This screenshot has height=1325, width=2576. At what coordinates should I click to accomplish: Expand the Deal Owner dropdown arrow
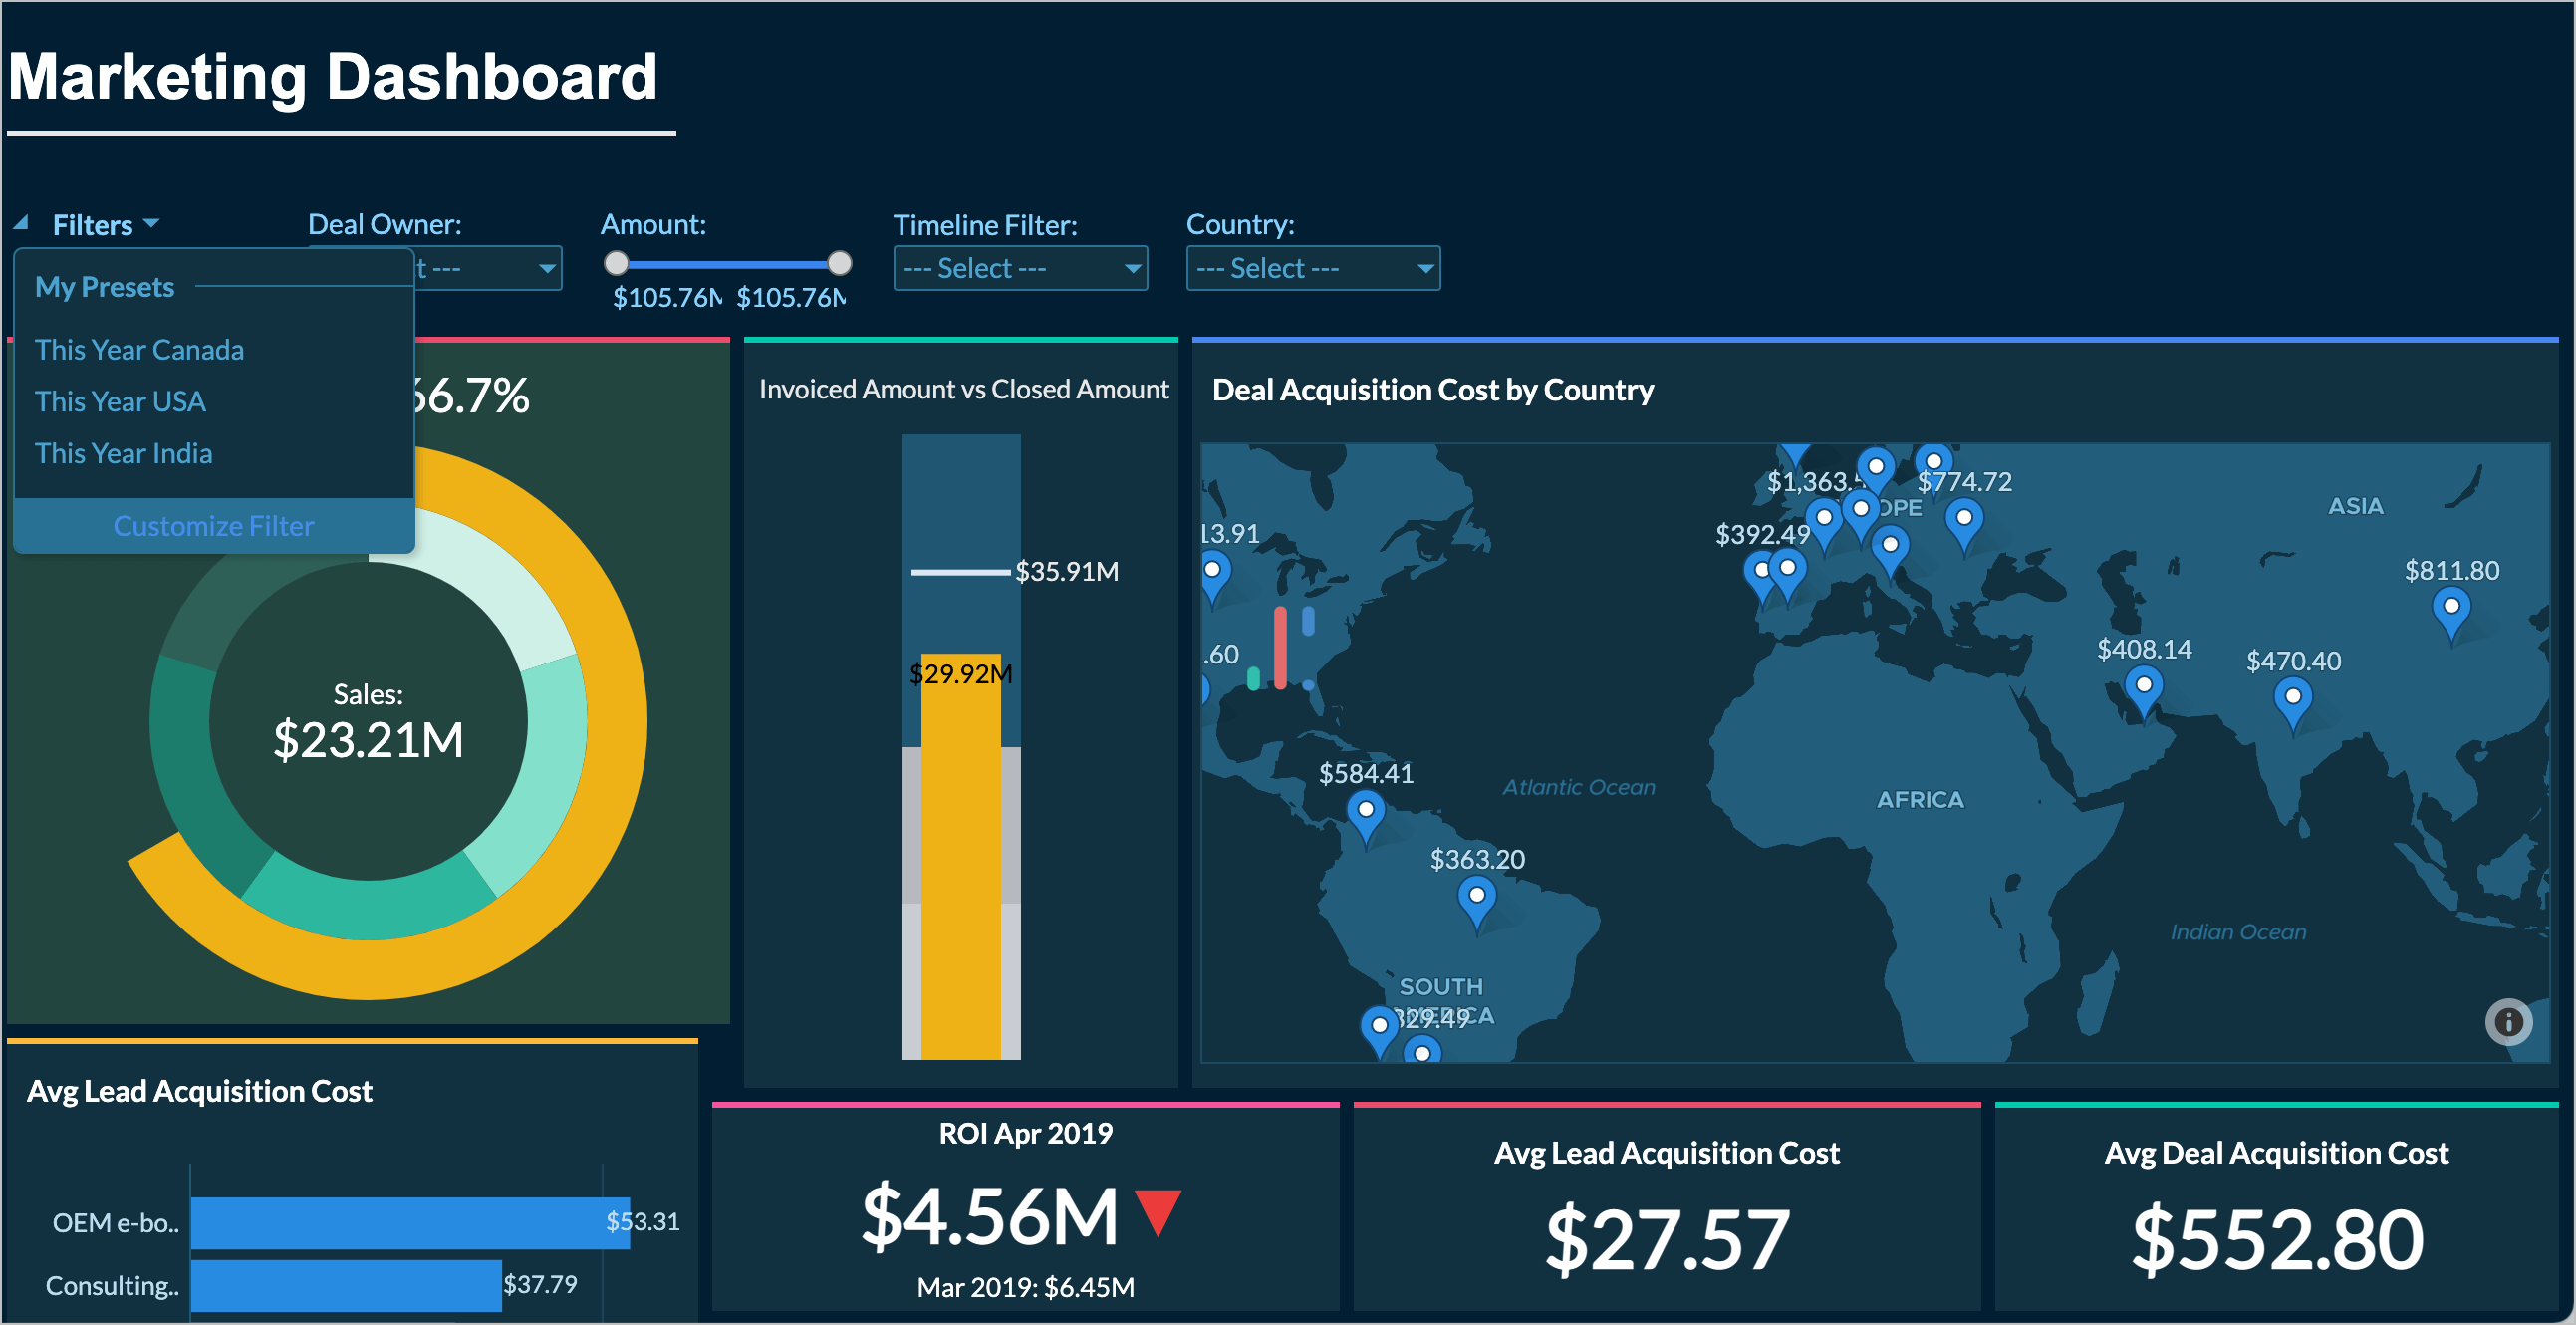[x=546, y=268]
